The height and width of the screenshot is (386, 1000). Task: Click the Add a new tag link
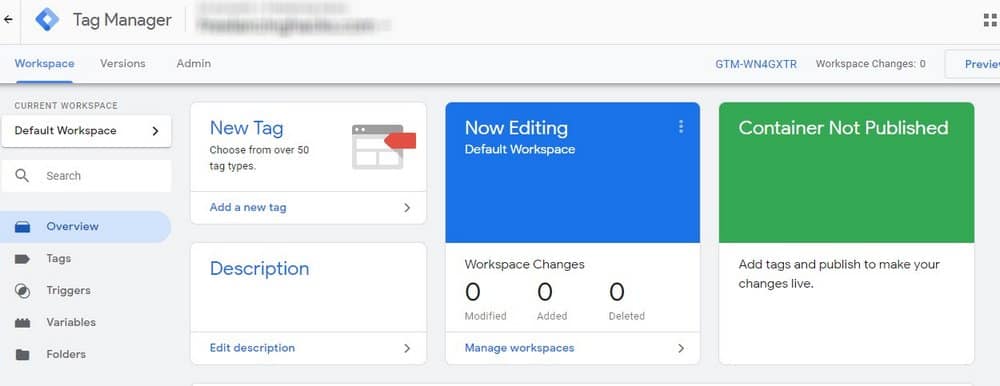coord(248,207)
